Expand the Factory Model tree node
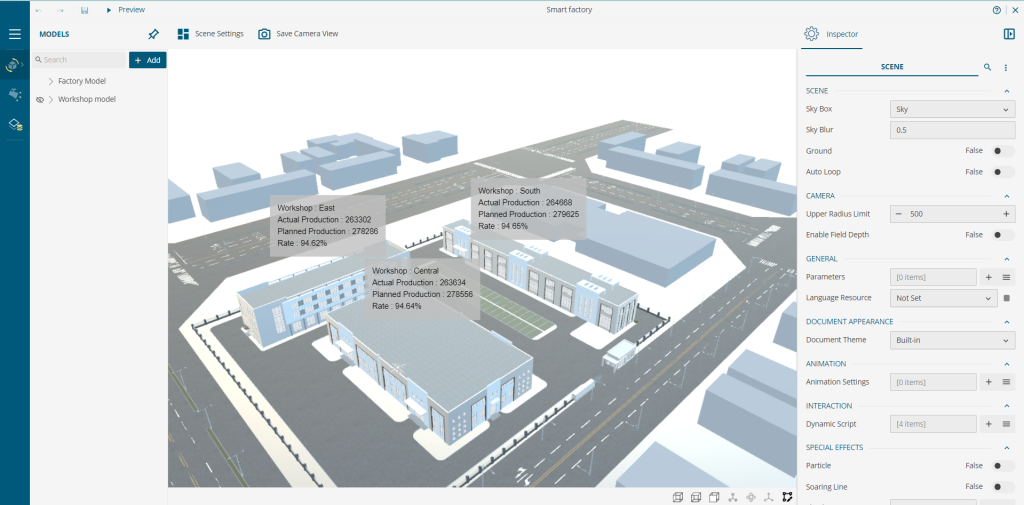Image resolution: width=1024 pixels, height=505 pixels. (x=50, y=81)
